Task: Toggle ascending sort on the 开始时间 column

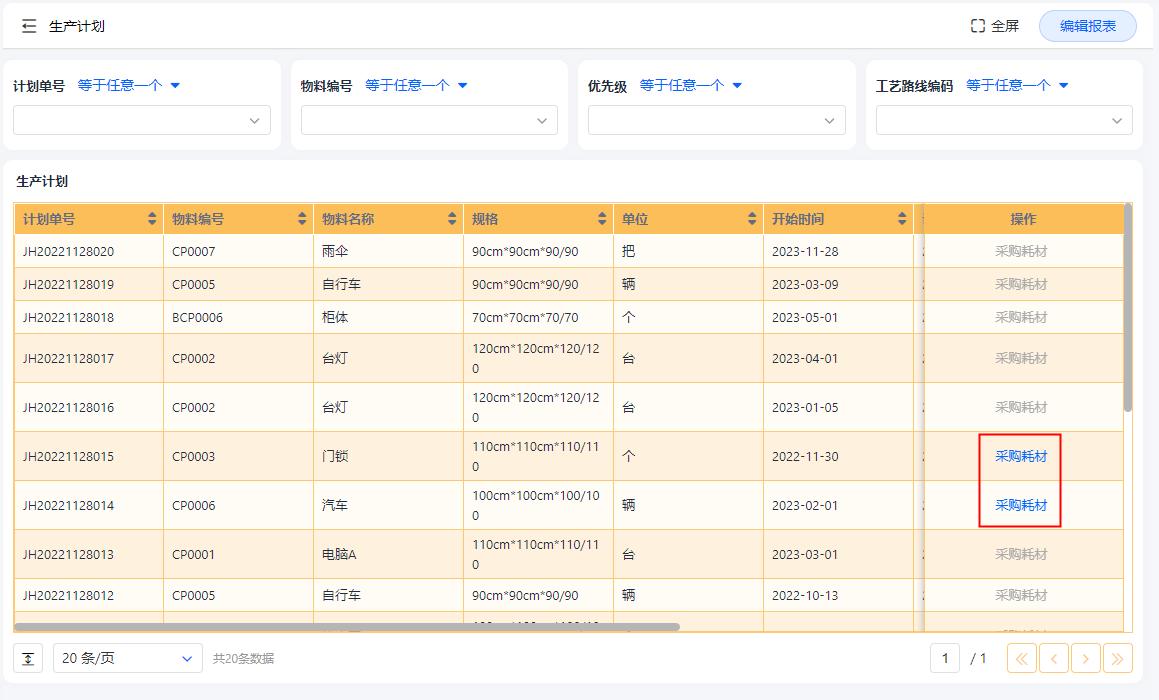Action: point(903,214)
